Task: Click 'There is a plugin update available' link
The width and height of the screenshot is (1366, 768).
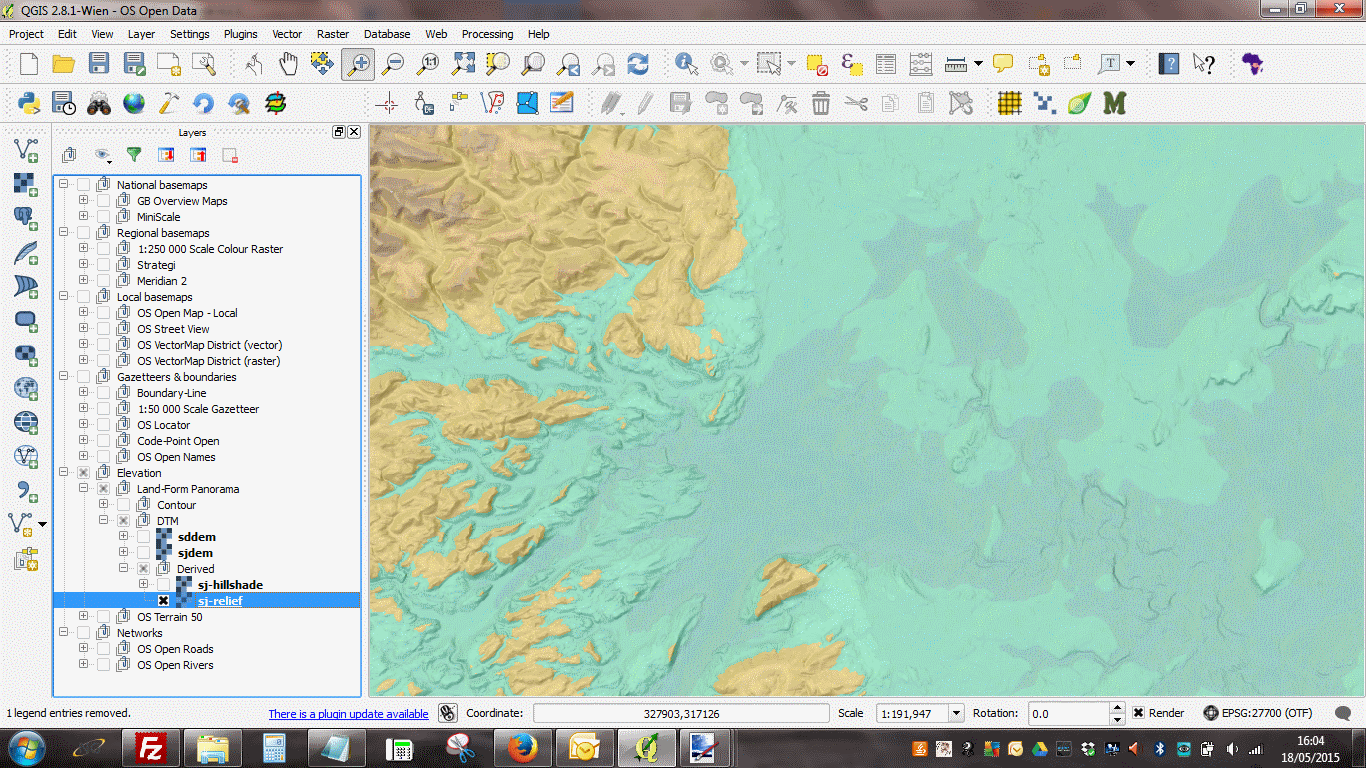Action: pos(348,714)
